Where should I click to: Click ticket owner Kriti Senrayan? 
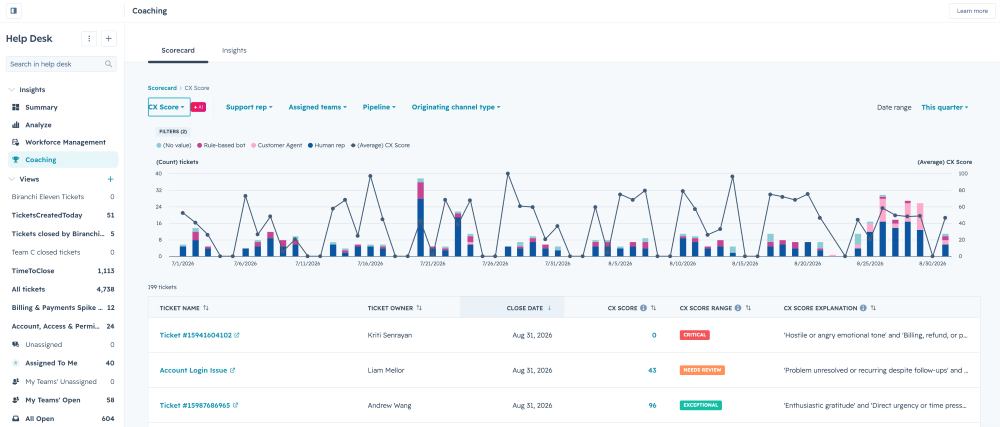click(x=390, y=335)
